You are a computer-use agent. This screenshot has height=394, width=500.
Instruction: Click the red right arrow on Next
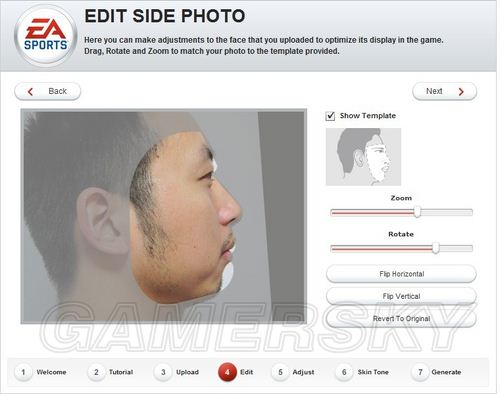pyautogui.click(x=461, y=92)
